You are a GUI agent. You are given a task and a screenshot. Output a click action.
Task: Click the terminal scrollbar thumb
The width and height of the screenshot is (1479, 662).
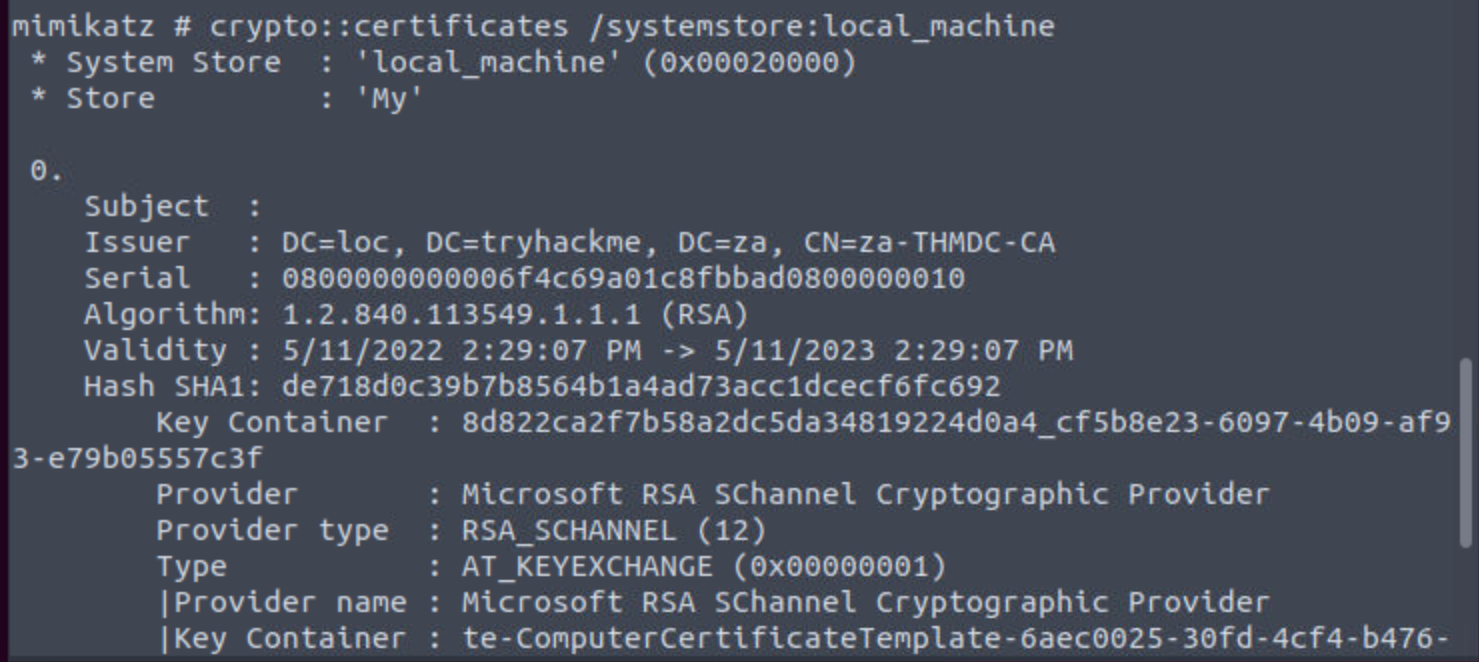(x=1465, y=452)
